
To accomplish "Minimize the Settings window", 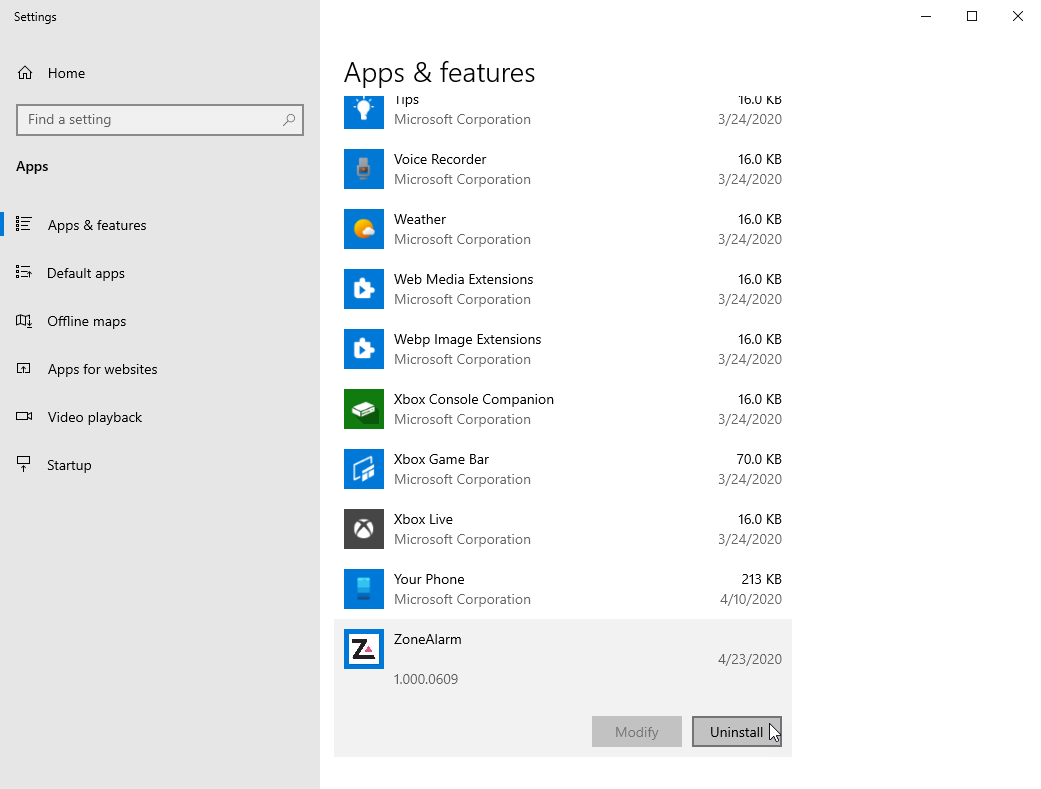I will tap(926, 16).
